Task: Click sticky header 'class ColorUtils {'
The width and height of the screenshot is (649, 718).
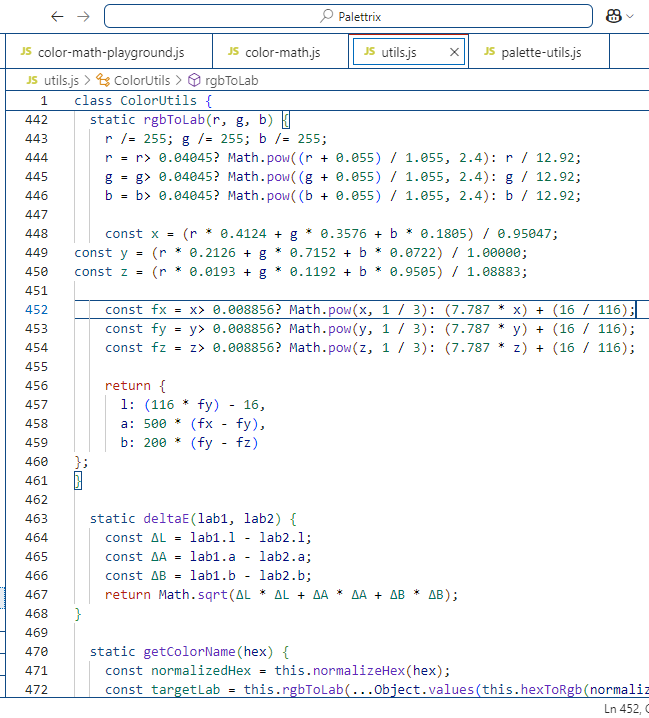Action: point(143,101)
